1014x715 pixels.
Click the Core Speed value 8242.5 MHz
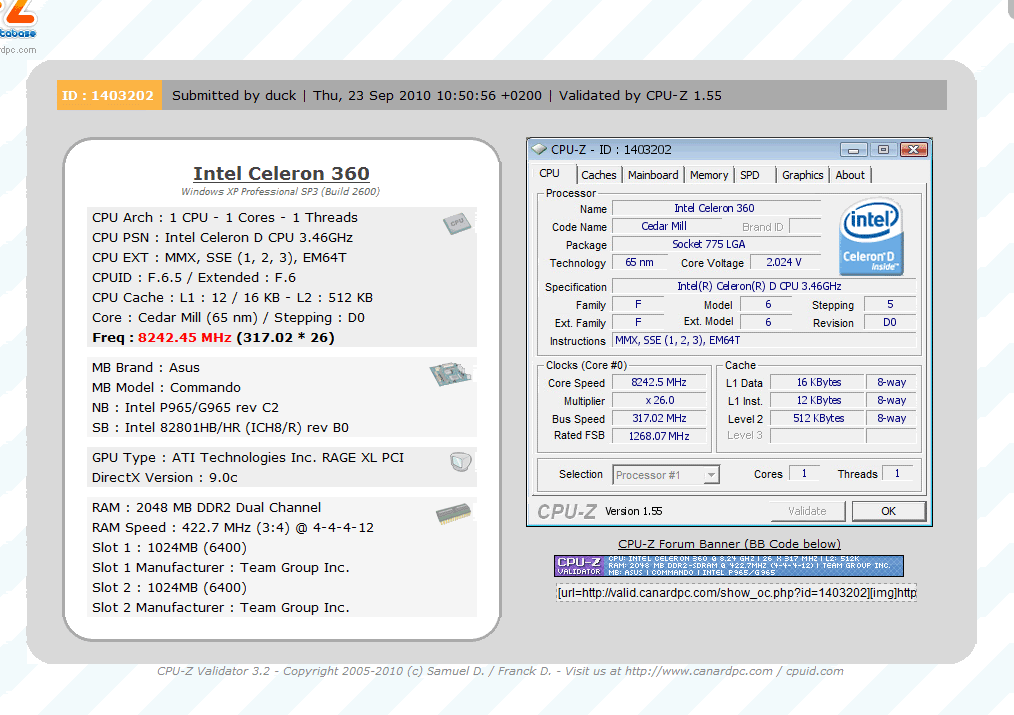pyautogui.click(x=659, y=382)
